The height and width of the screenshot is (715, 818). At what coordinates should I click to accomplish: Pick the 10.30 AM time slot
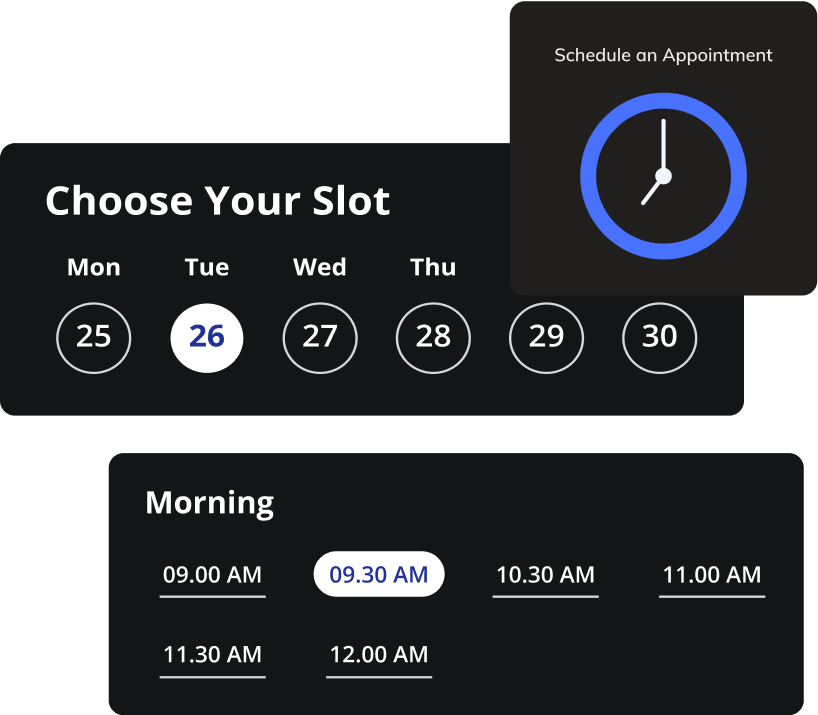545,575
